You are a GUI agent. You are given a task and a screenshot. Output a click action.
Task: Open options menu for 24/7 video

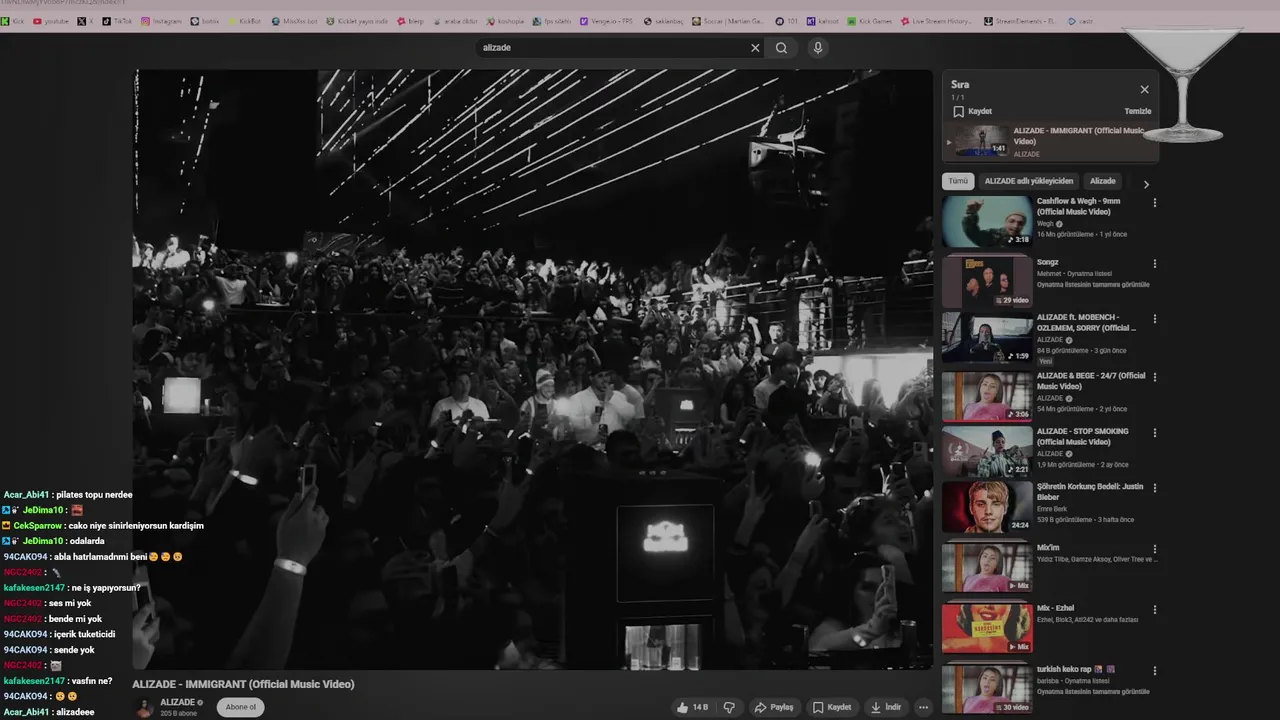click(x=1154, y=377)
